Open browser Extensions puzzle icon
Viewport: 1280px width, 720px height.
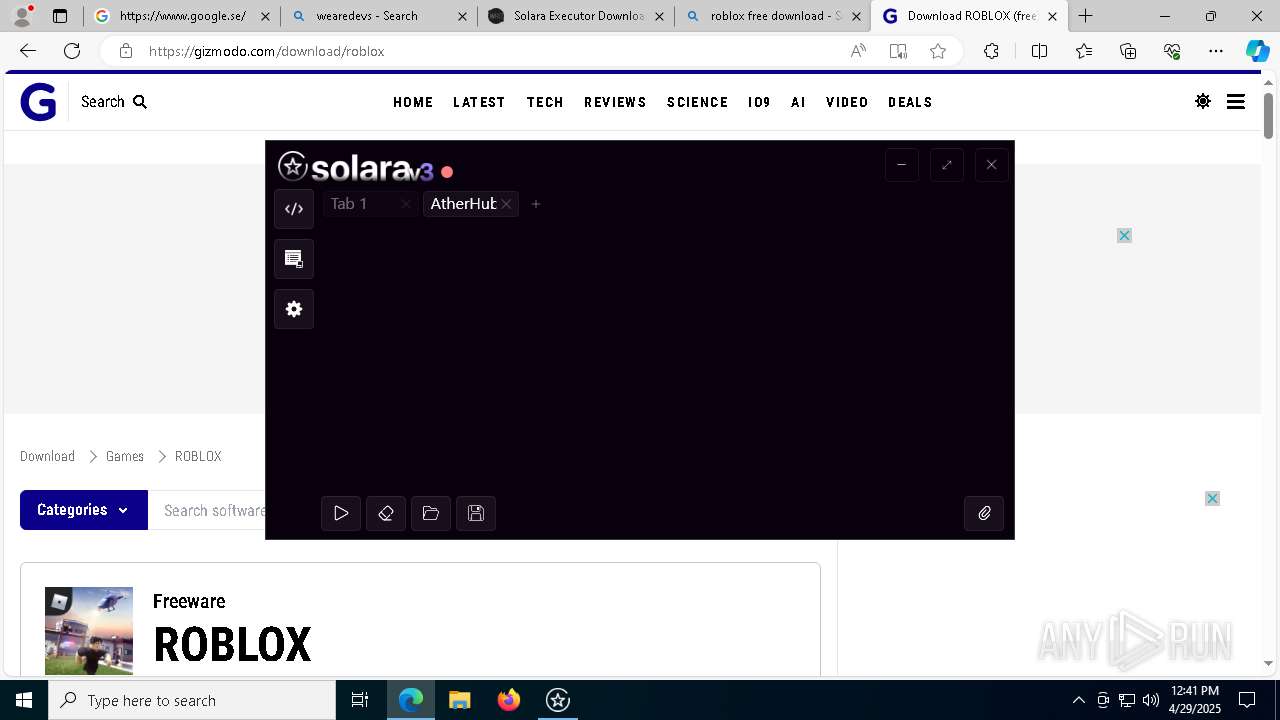[x=991, y=51]
